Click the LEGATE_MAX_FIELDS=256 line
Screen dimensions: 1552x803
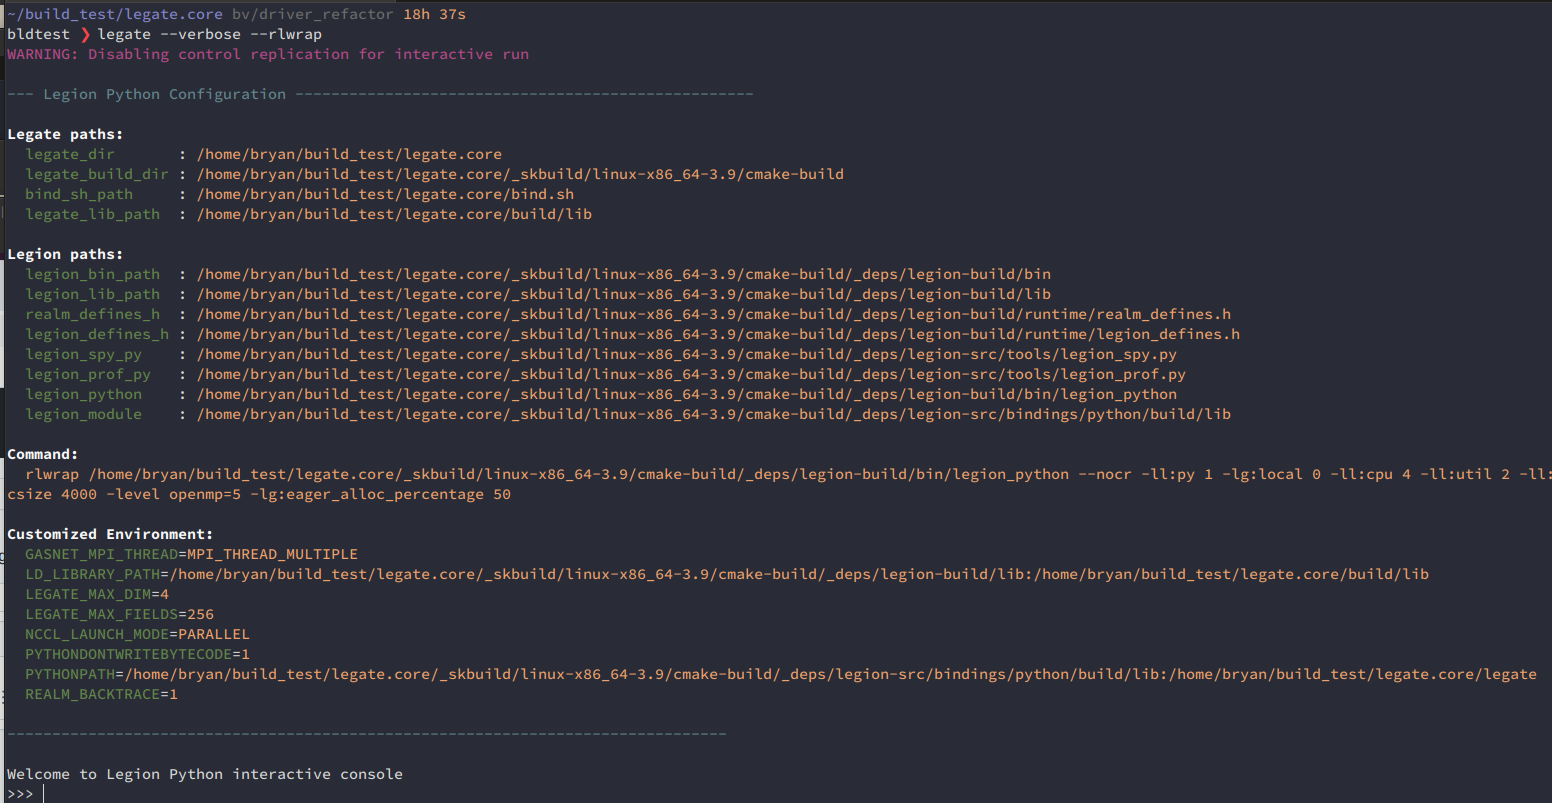[x=119, y=614]
